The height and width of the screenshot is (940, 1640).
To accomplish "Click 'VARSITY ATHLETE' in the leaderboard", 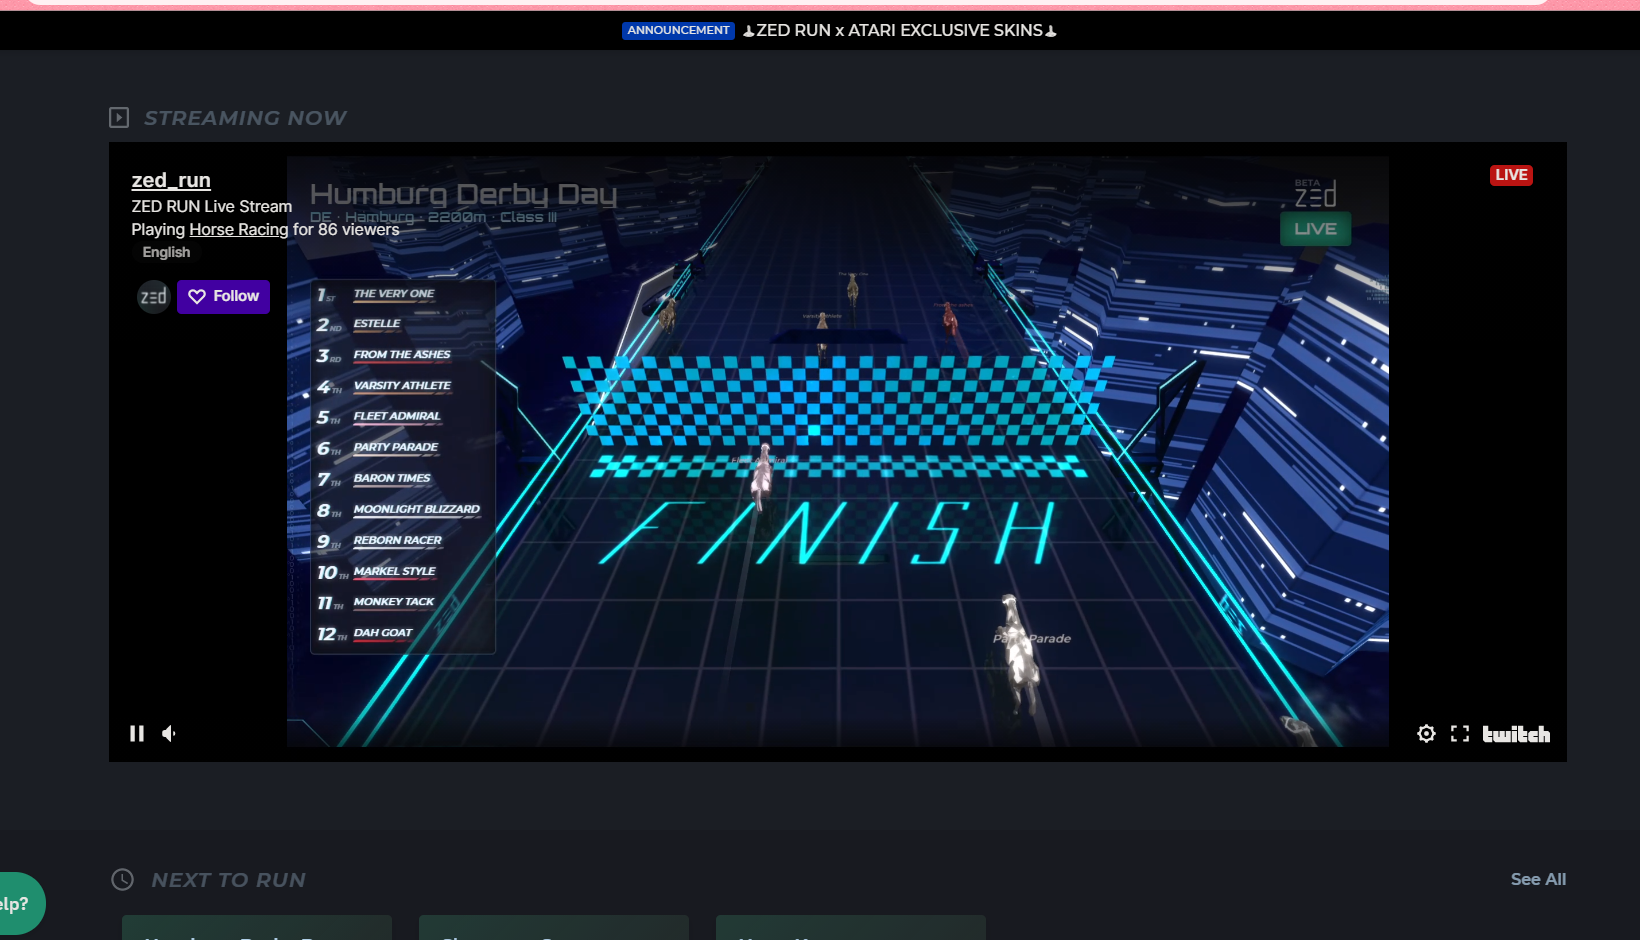I will tap(402, 386).
